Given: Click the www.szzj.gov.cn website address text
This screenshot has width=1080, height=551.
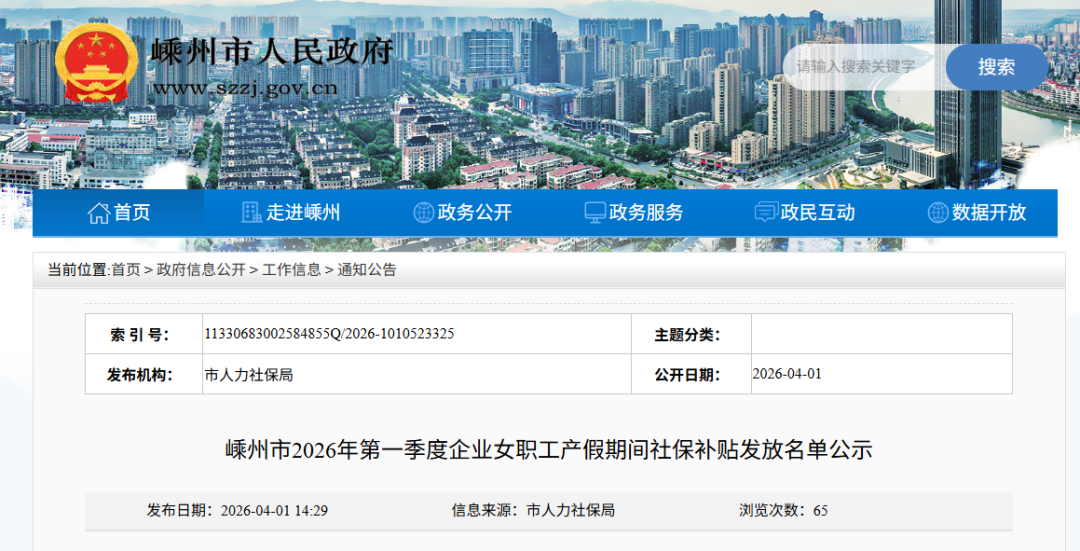Looking at the screenshot, I should 245,87.
